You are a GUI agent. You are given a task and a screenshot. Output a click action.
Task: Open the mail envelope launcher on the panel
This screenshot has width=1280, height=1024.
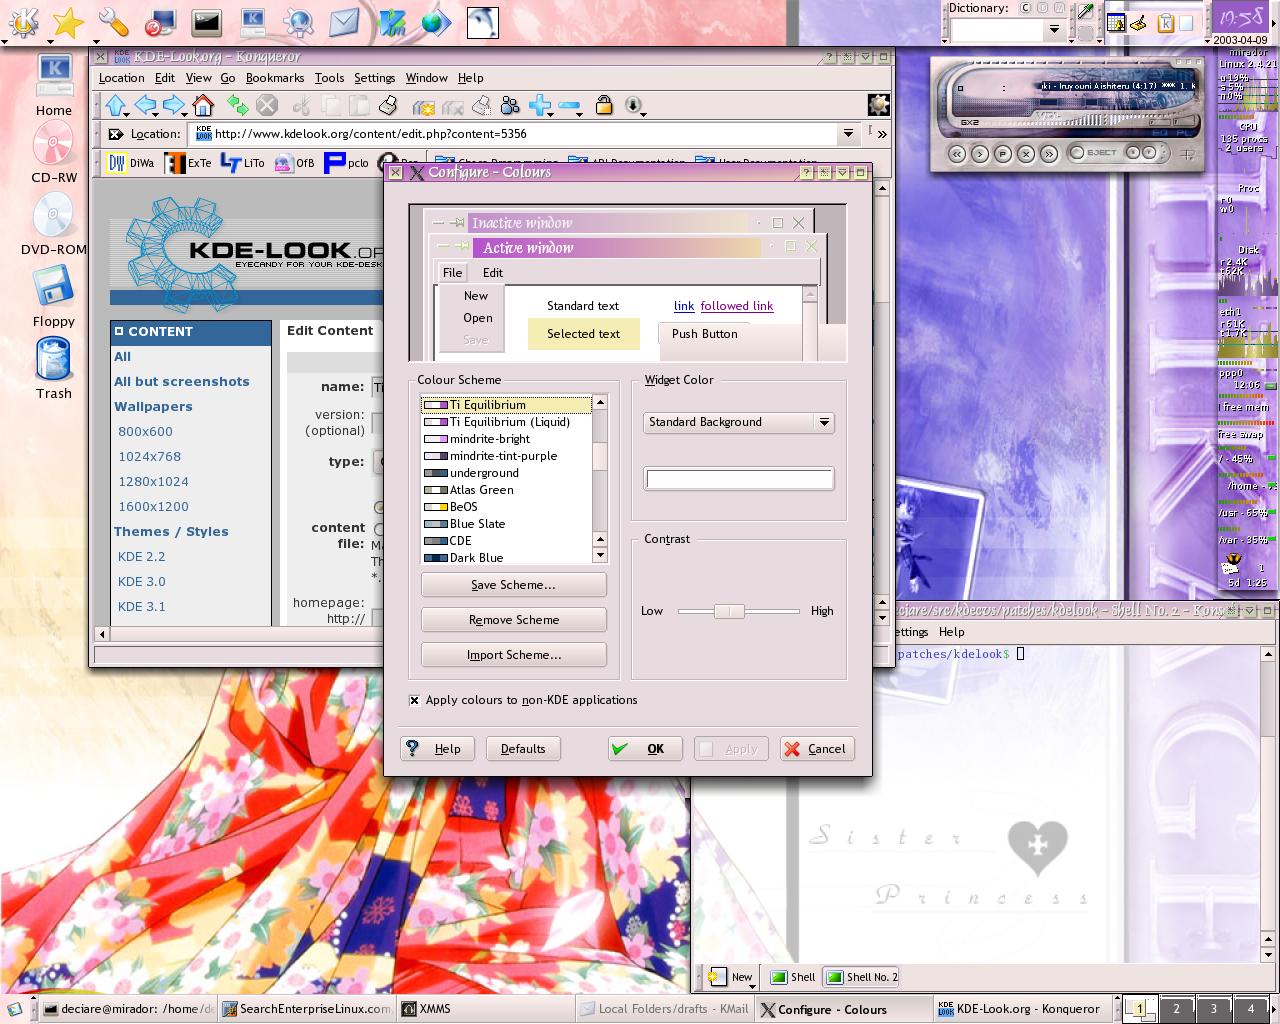344,21
